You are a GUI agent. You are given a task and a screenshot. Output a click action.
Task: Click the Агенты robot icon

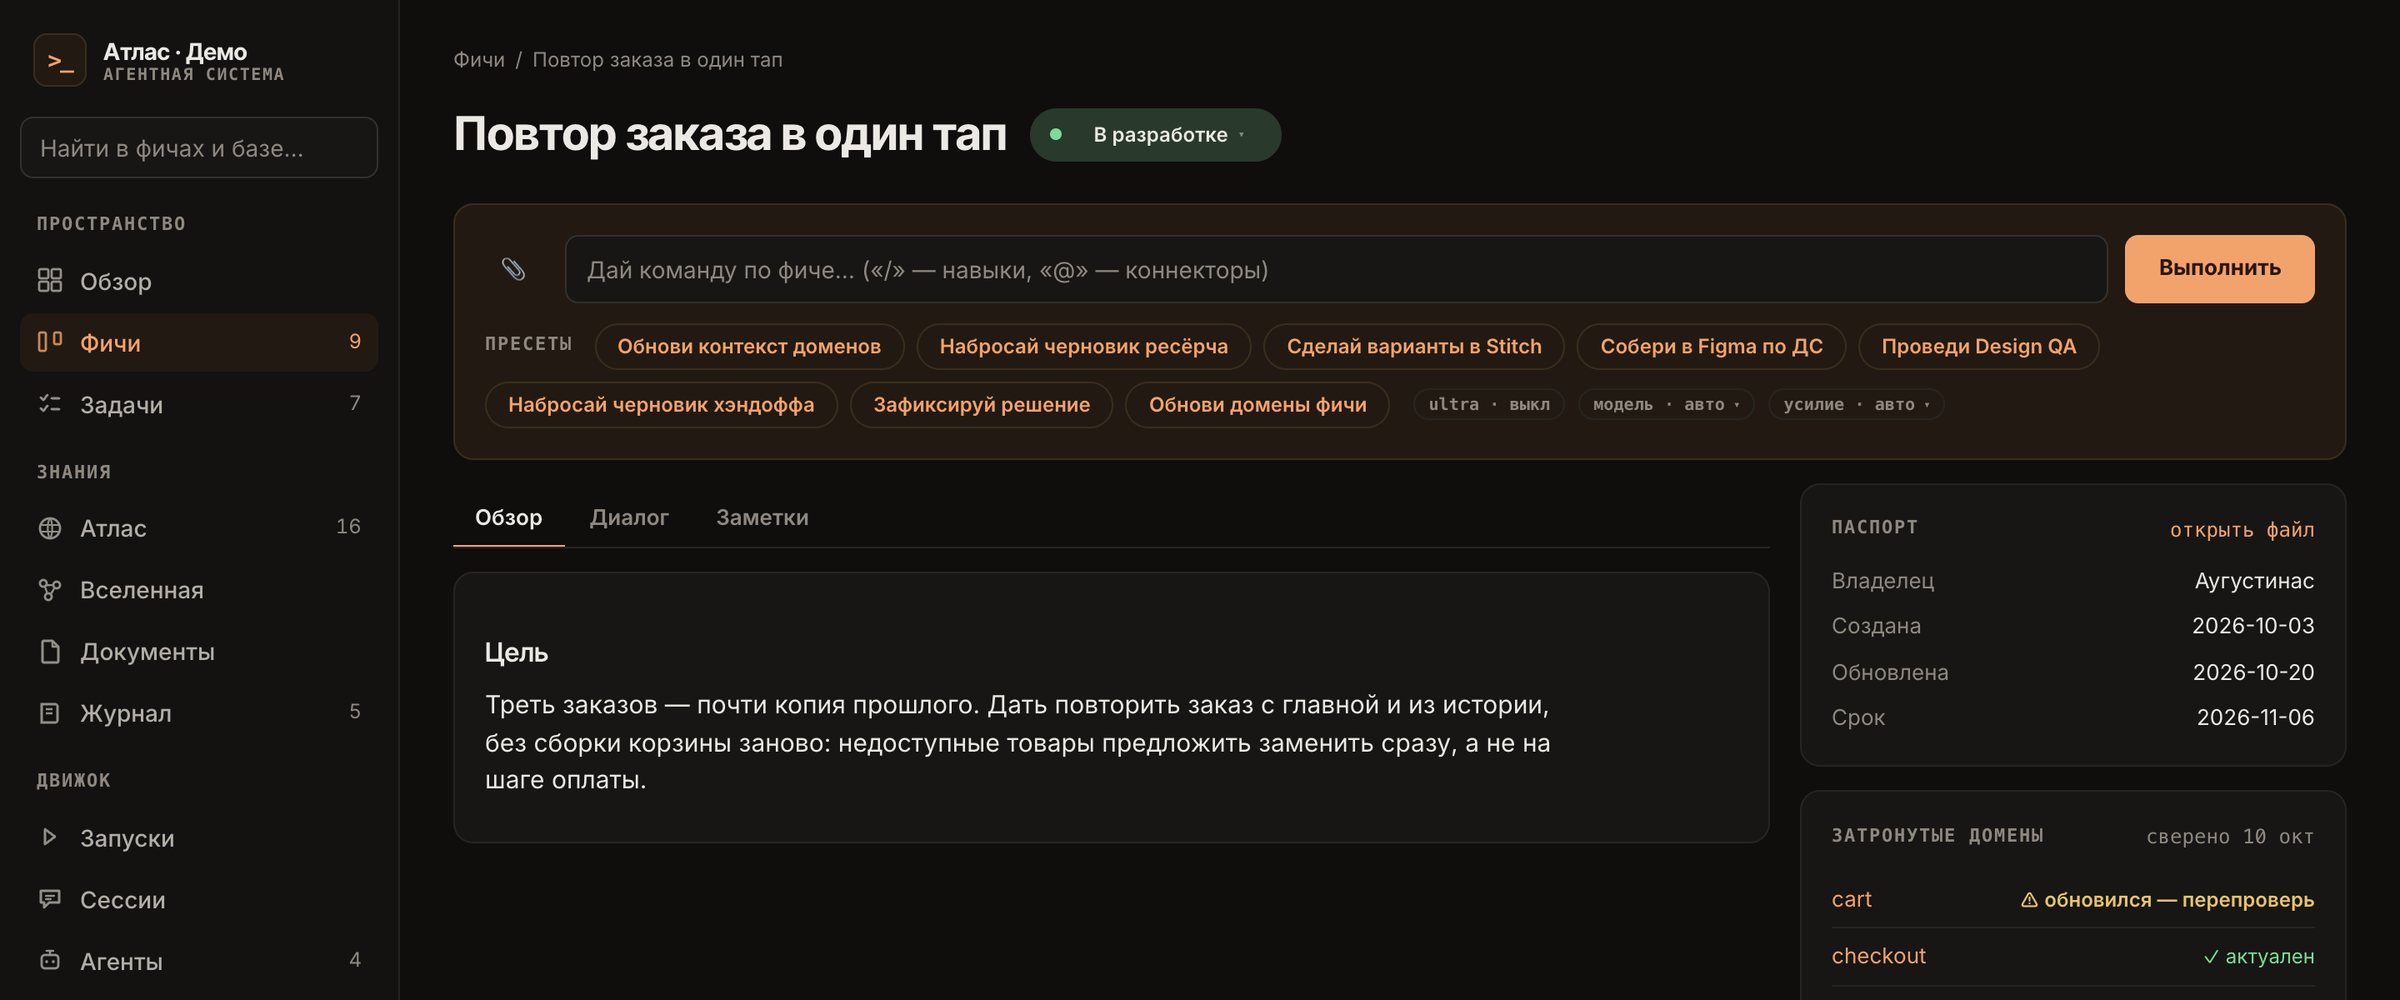click(x=50, y=960)
